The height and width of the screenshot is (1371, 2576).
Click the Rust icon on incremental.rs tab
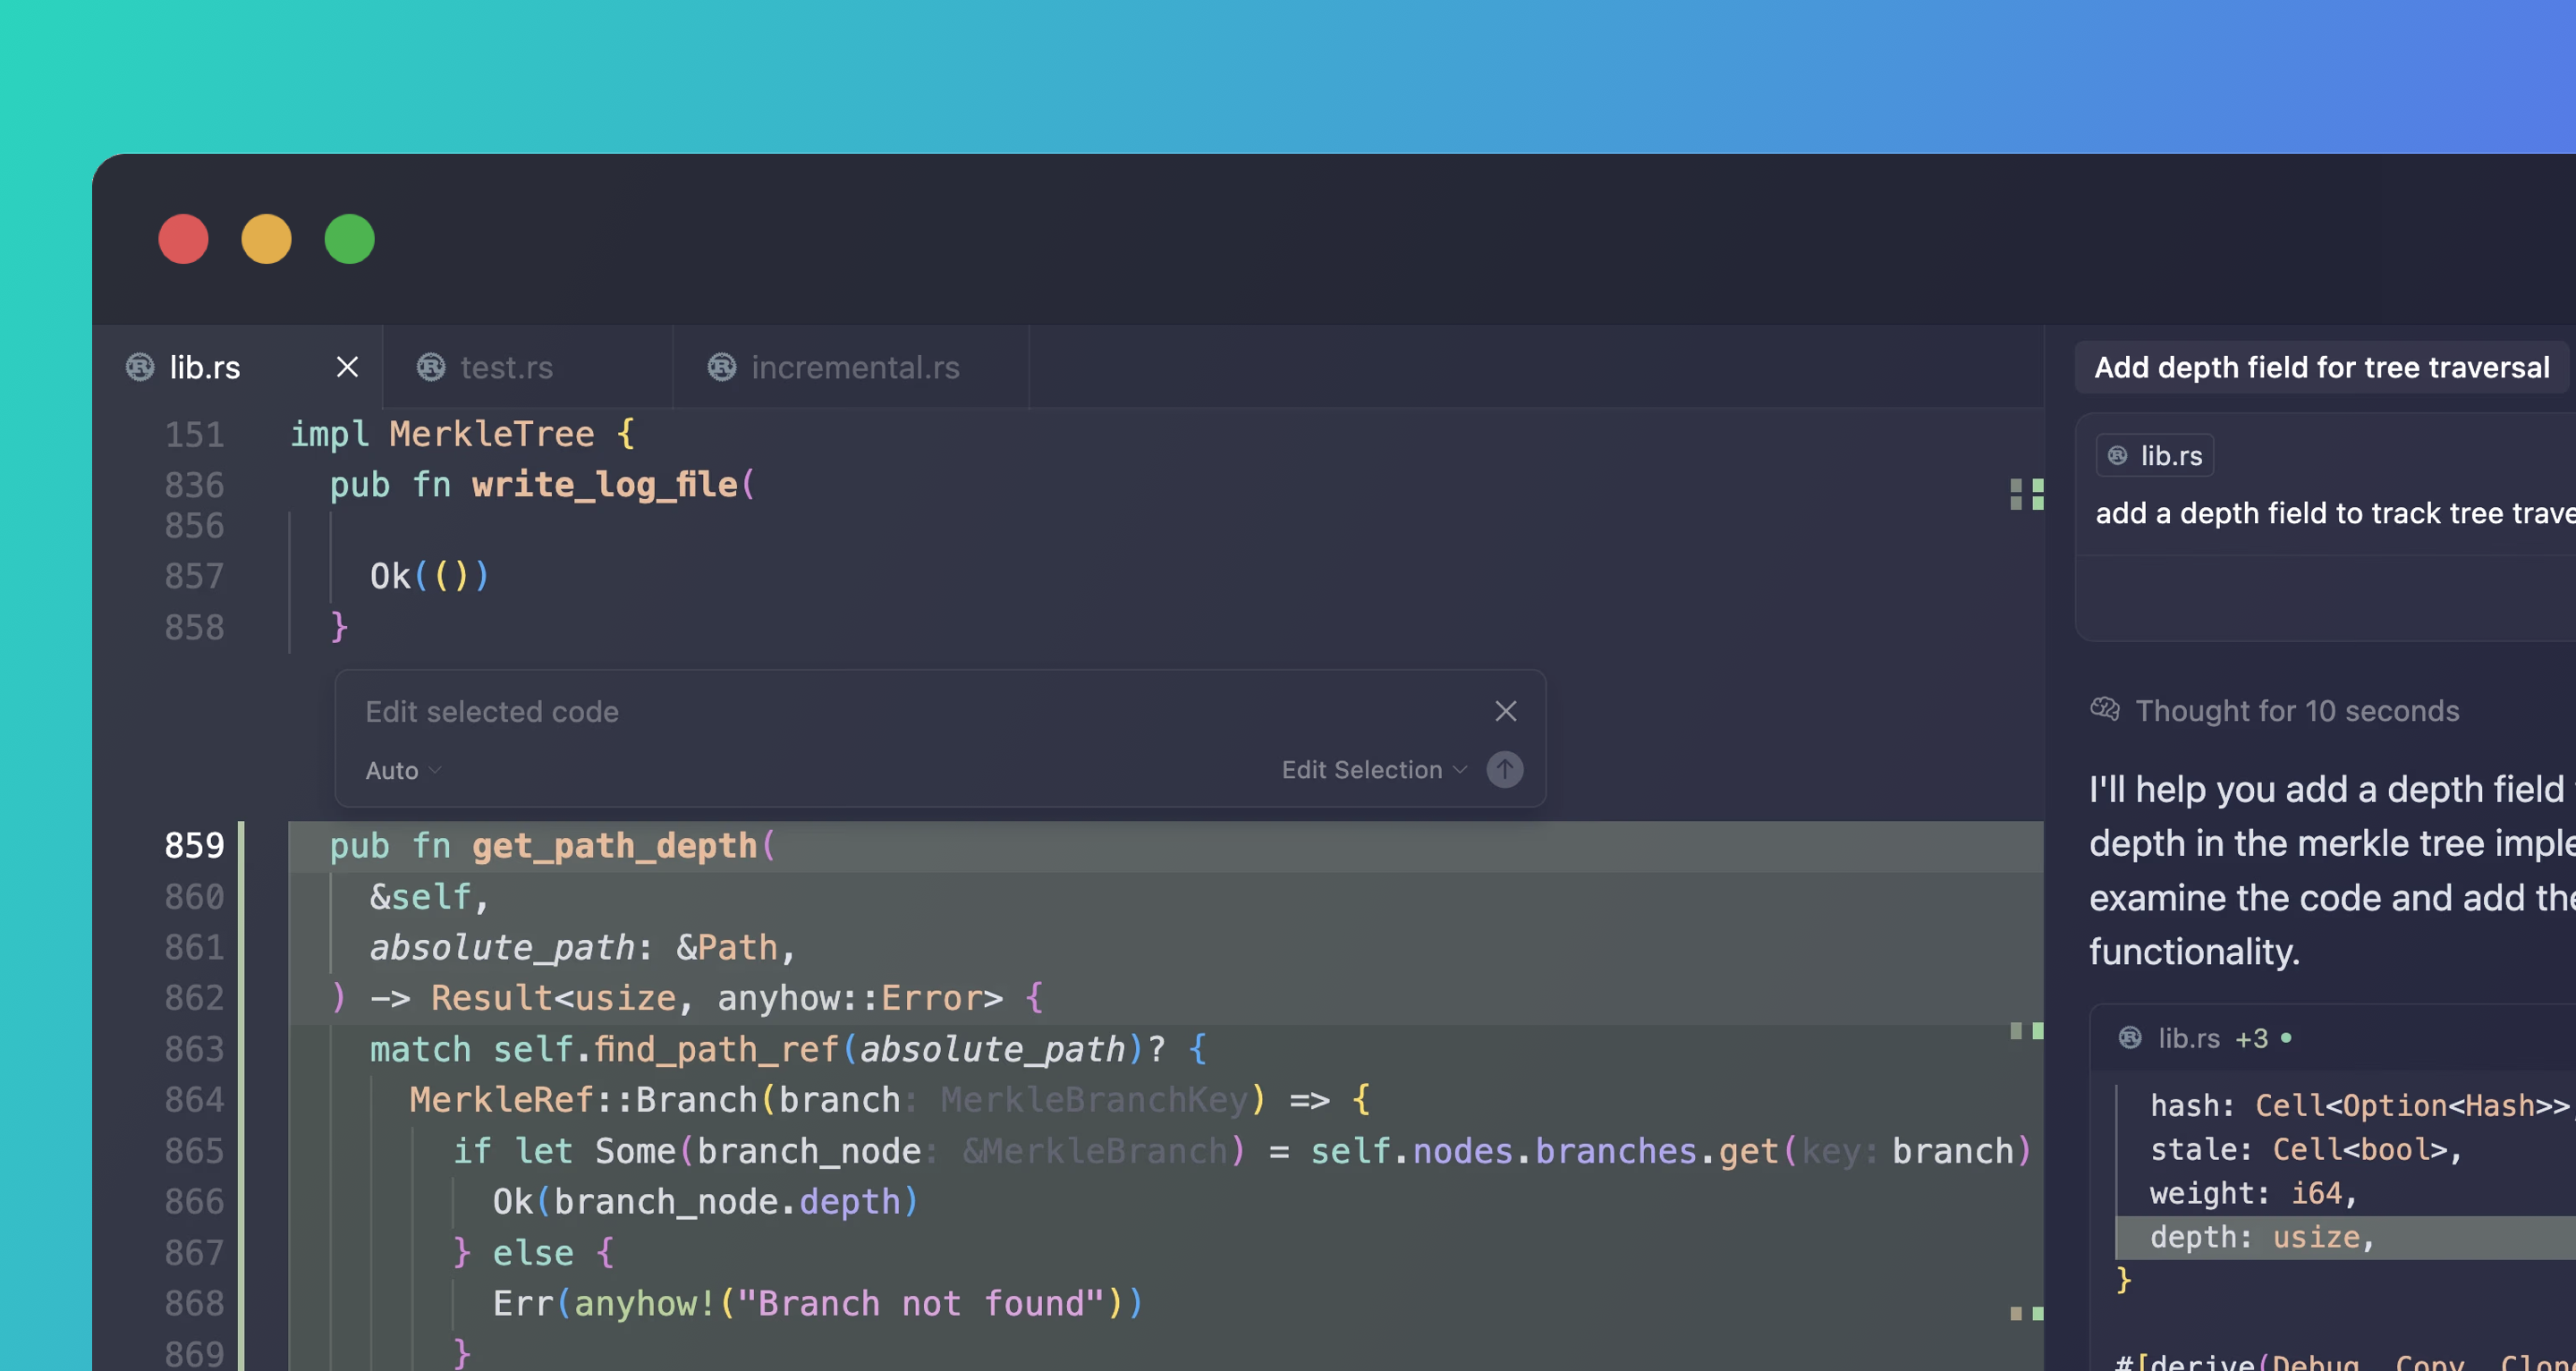coord(722,367)
